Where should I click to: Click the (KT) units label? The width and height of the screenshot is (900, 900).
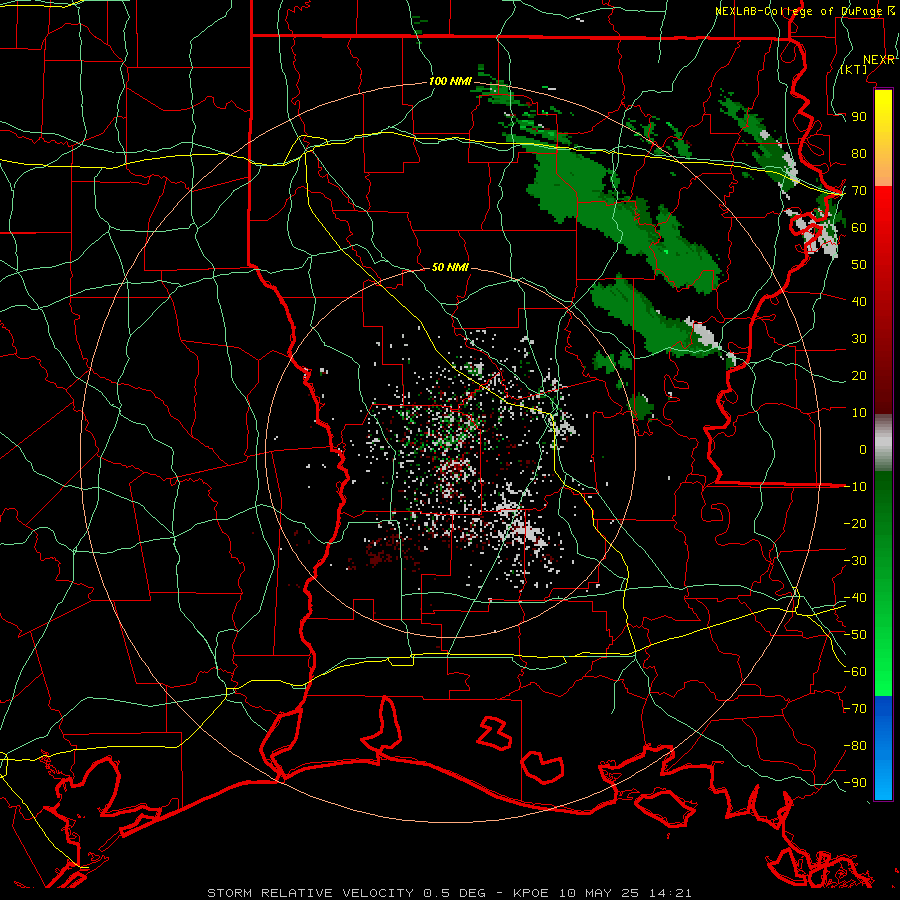(x=854, y=69)
